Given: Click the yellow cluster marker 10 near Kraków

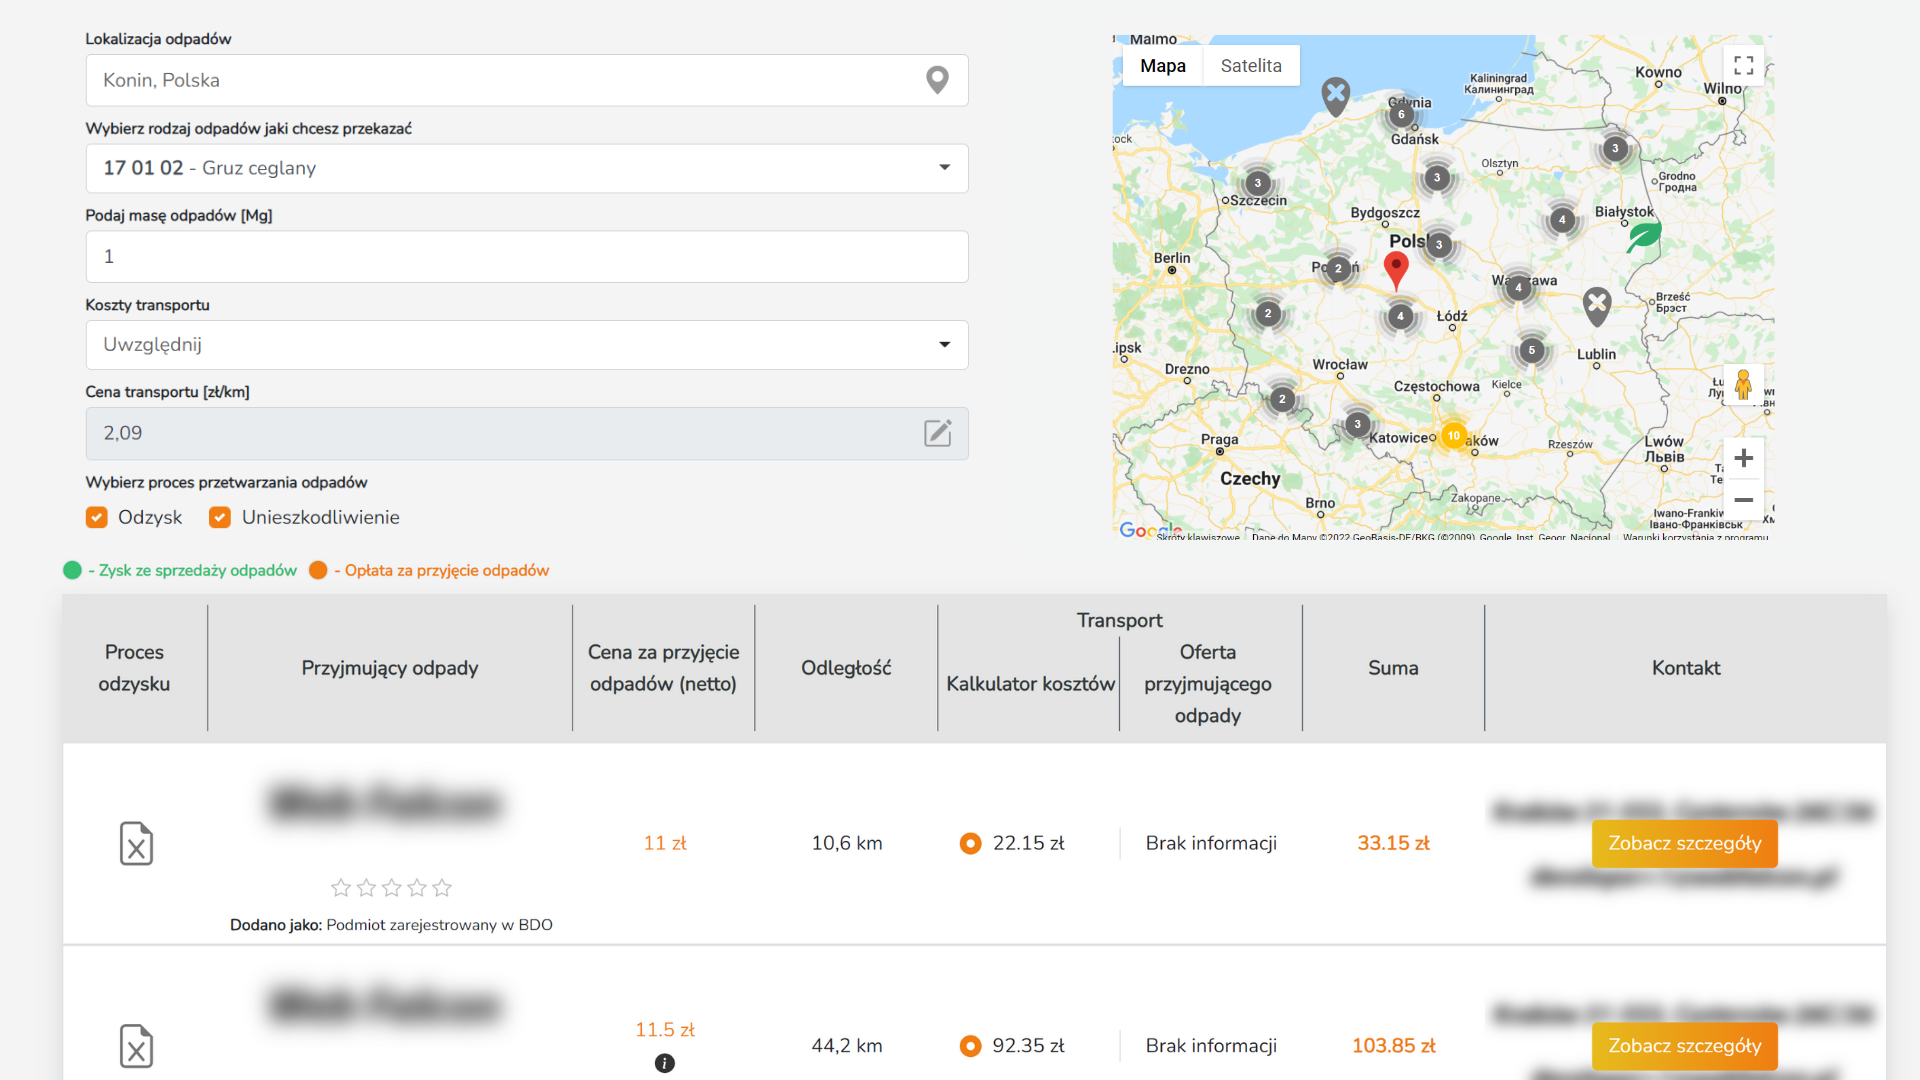Looking at the screenshot, I should pos(1454,436).
